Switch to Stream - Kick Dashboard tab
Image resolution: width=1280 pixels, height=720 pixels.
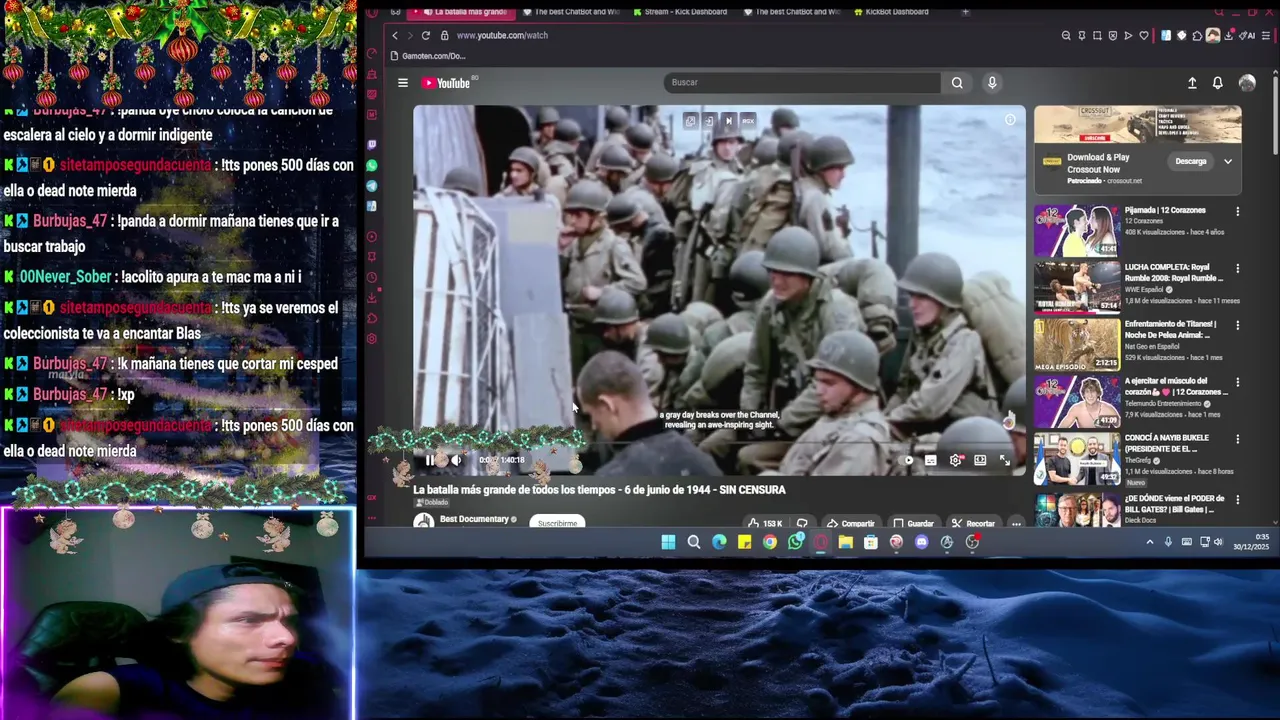[x=680, y=12]
